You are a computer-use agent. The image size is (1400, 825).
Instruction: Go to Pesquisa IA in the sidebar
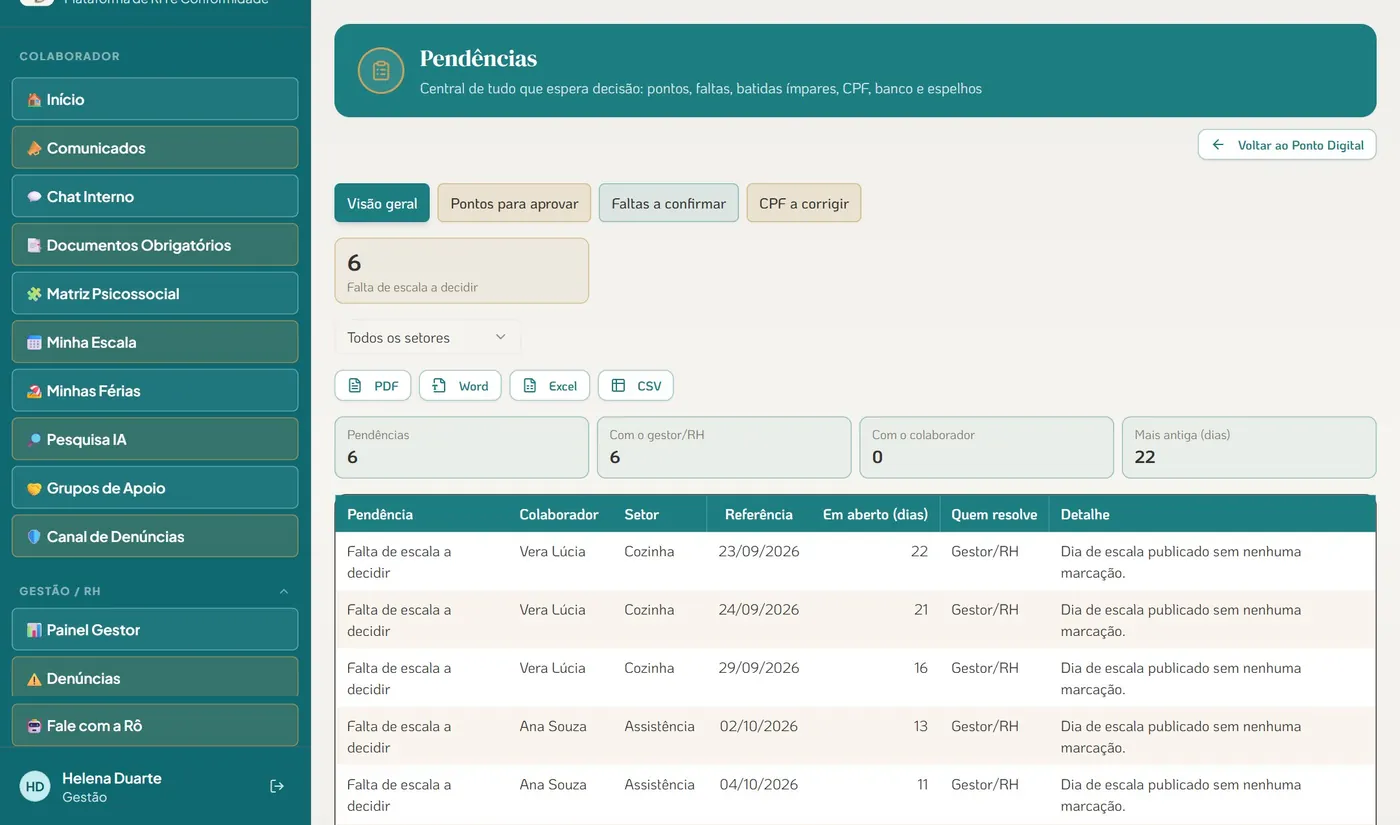pos(155,439)
